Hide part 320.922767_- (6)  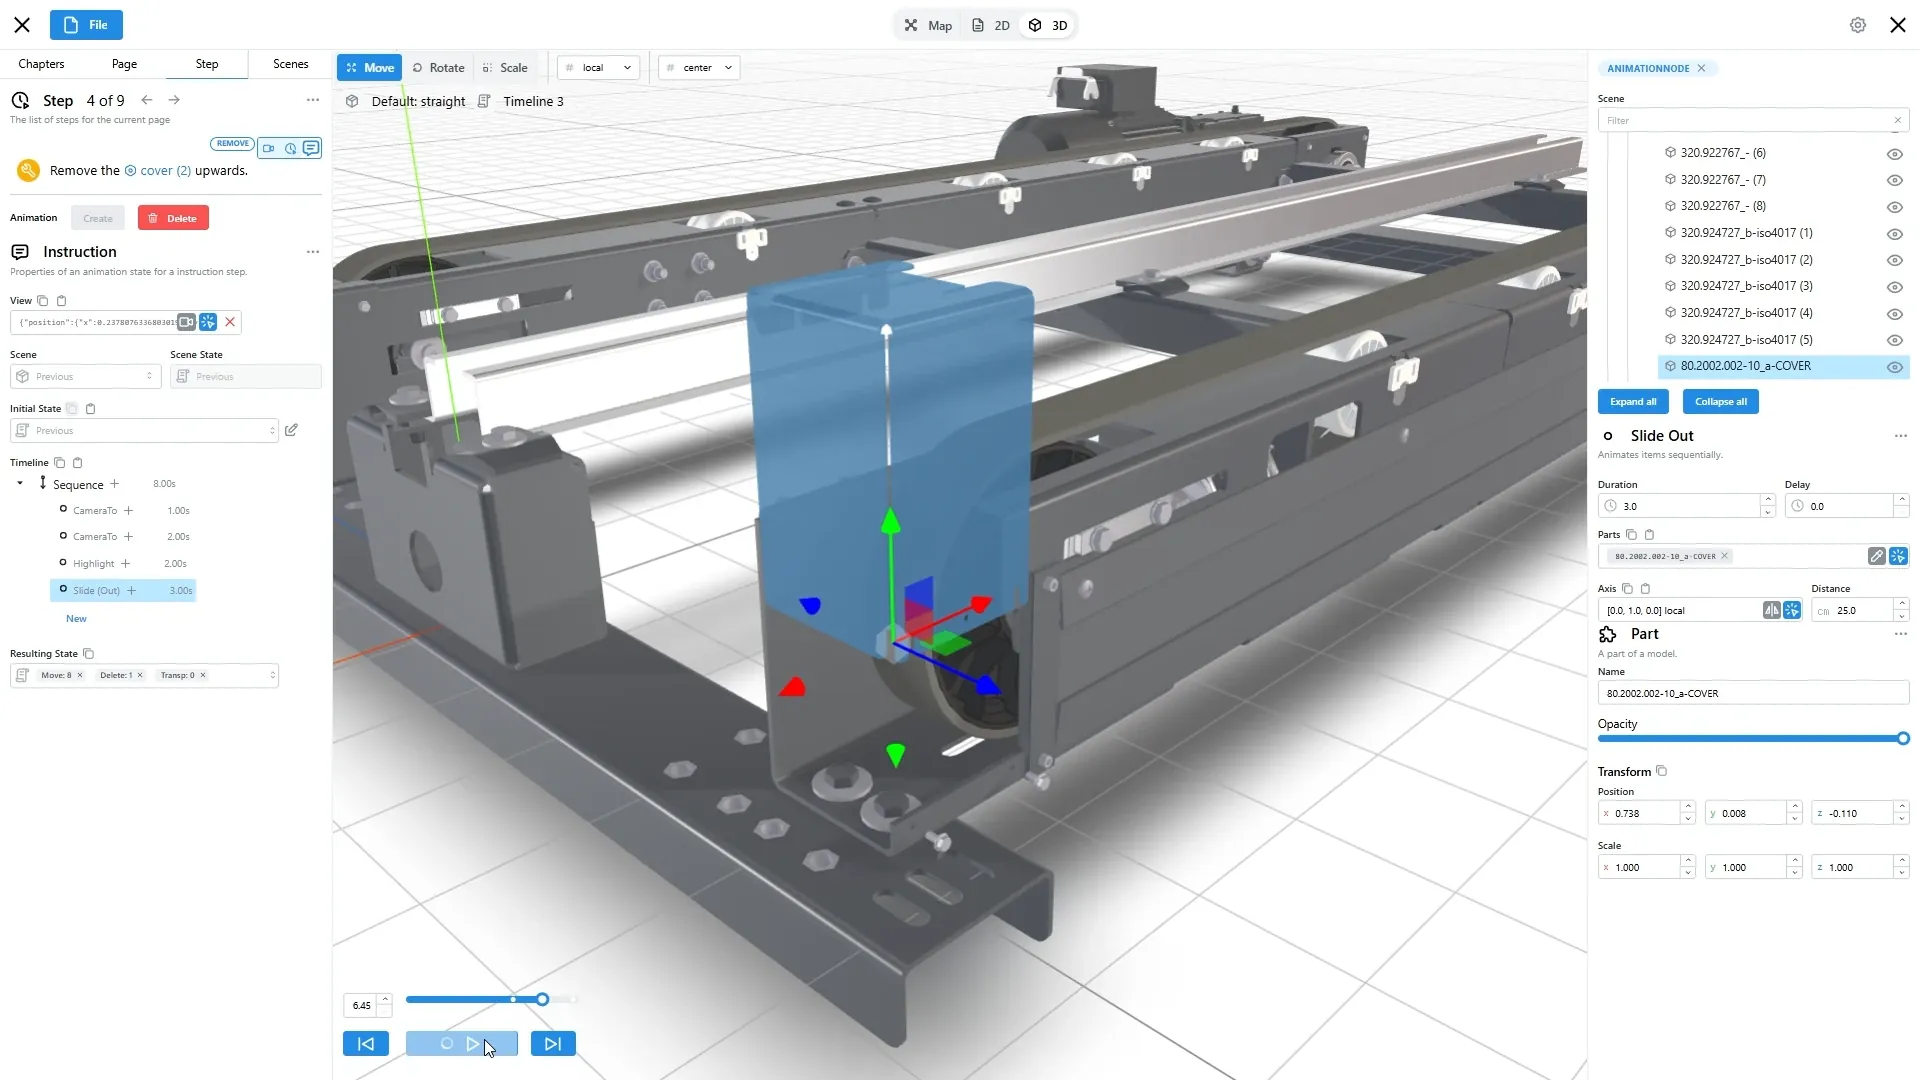coord(1894,154)
